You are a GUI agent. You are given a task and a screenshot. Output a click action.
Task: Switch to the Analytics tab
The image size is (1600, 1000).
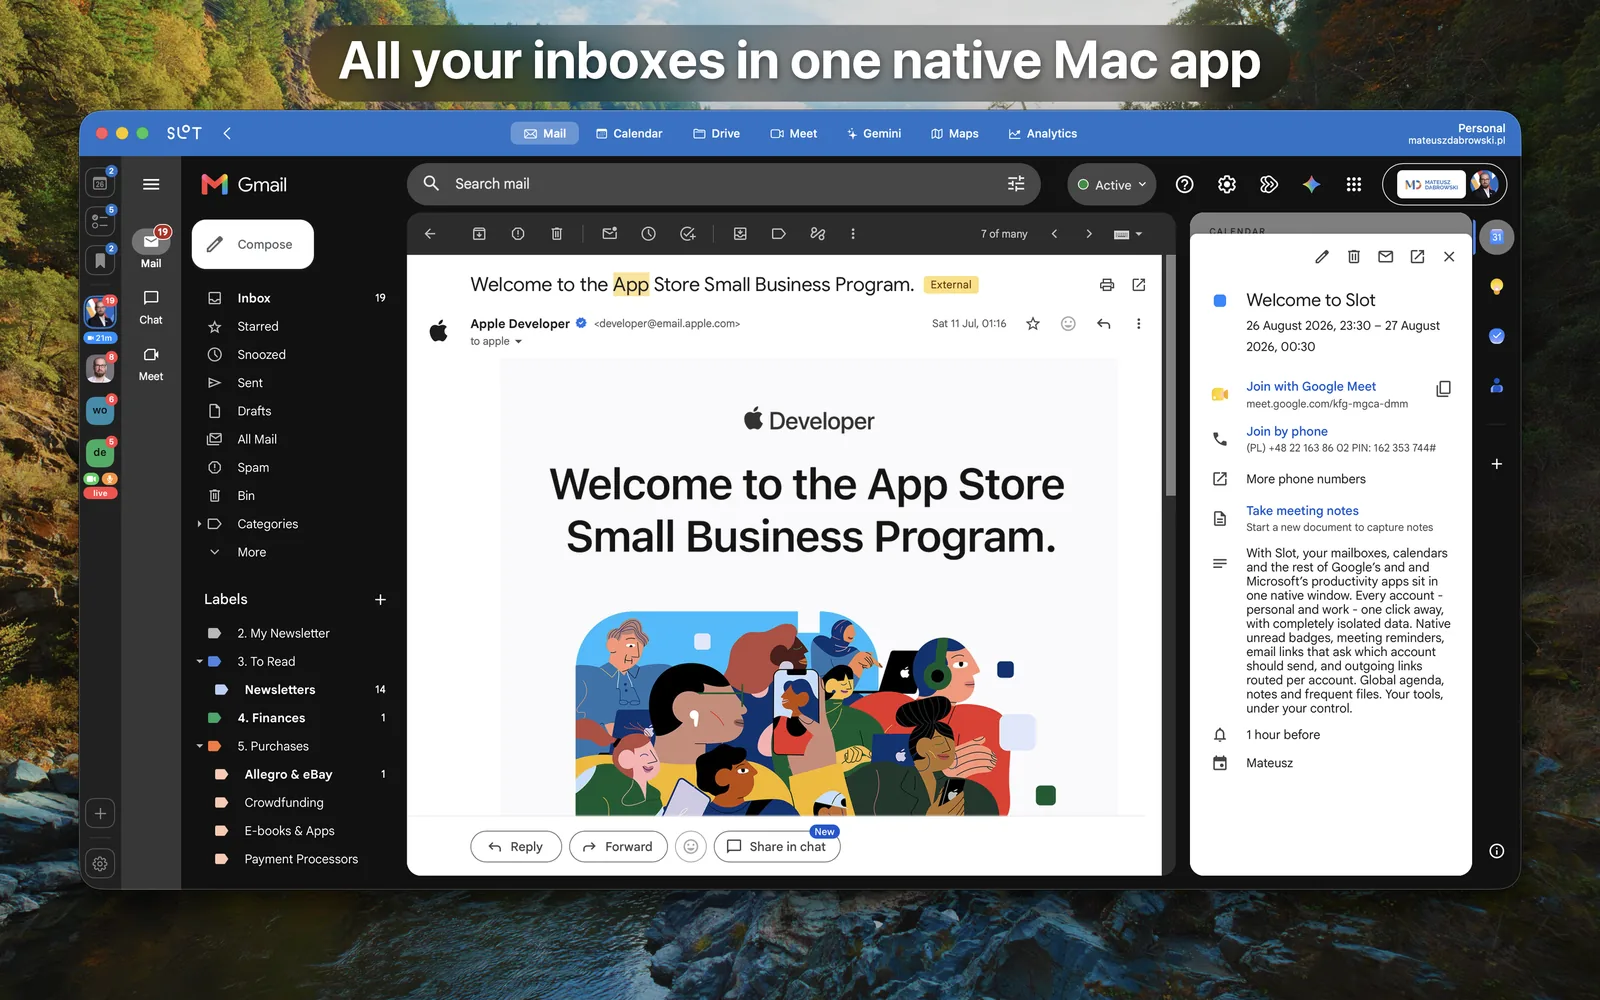pos(1043,133)
